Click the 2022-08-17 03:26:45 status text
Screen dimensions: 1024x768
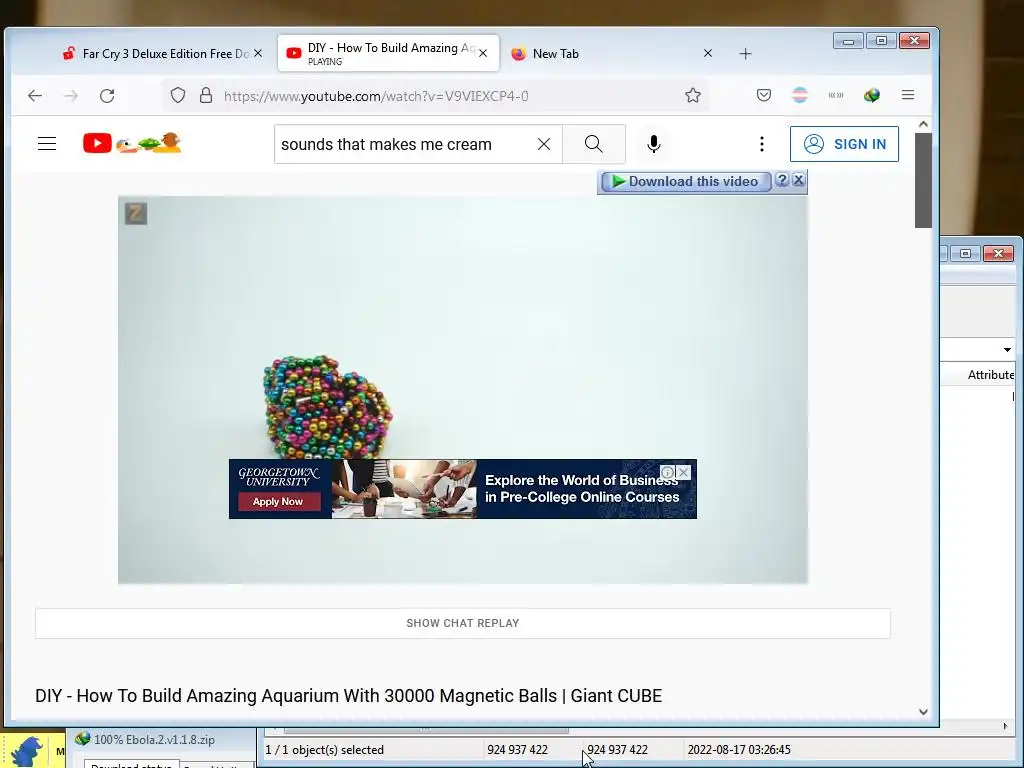739,750
